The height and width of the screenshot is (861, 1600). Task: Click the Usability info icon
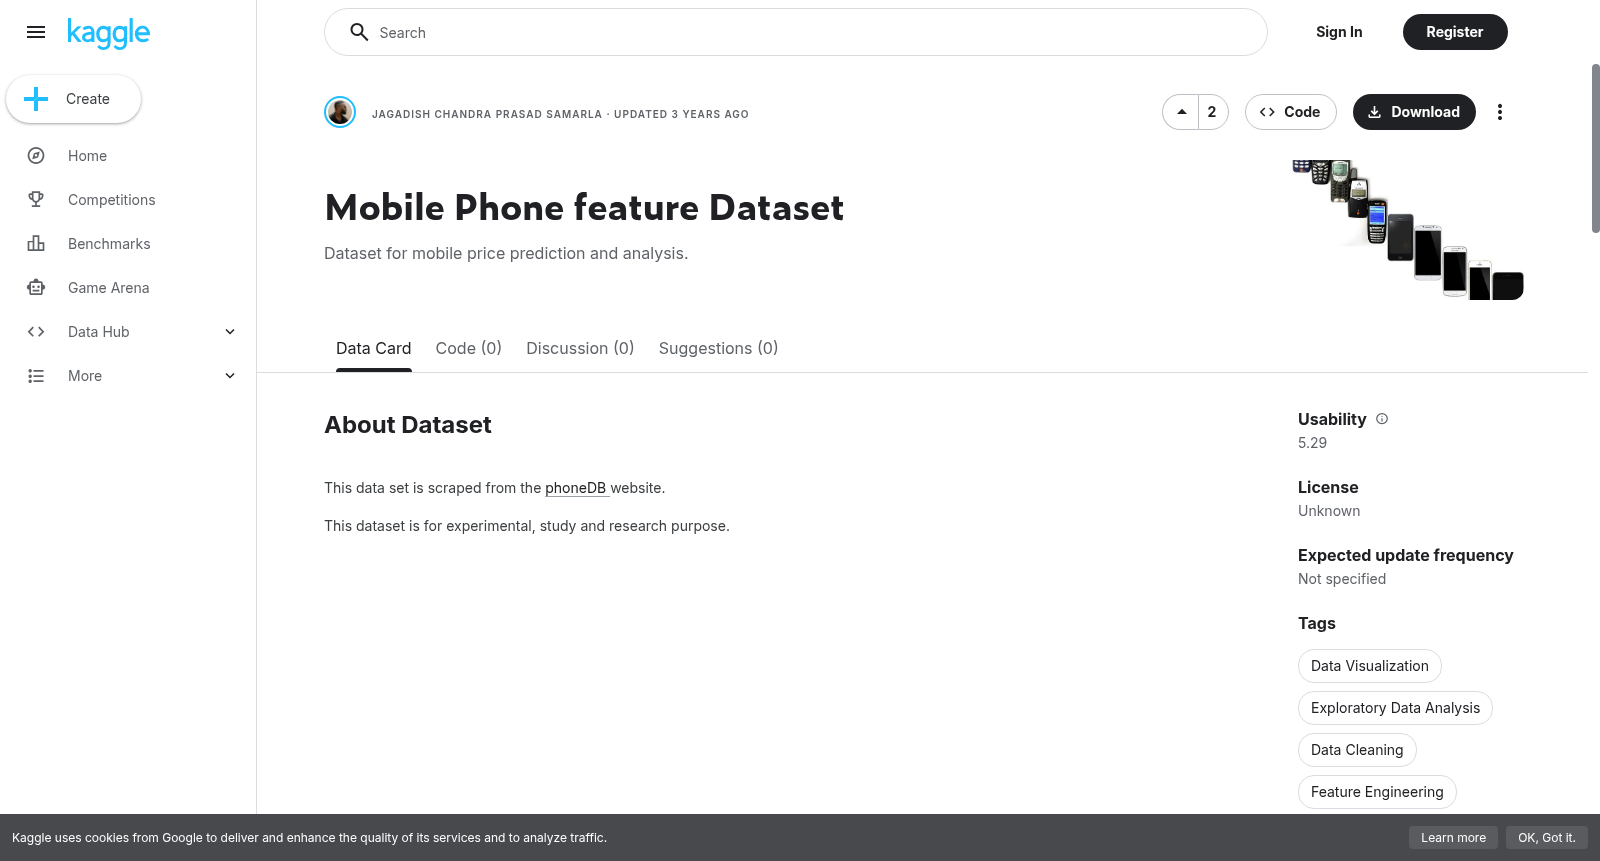click(x=1382, y=419)
